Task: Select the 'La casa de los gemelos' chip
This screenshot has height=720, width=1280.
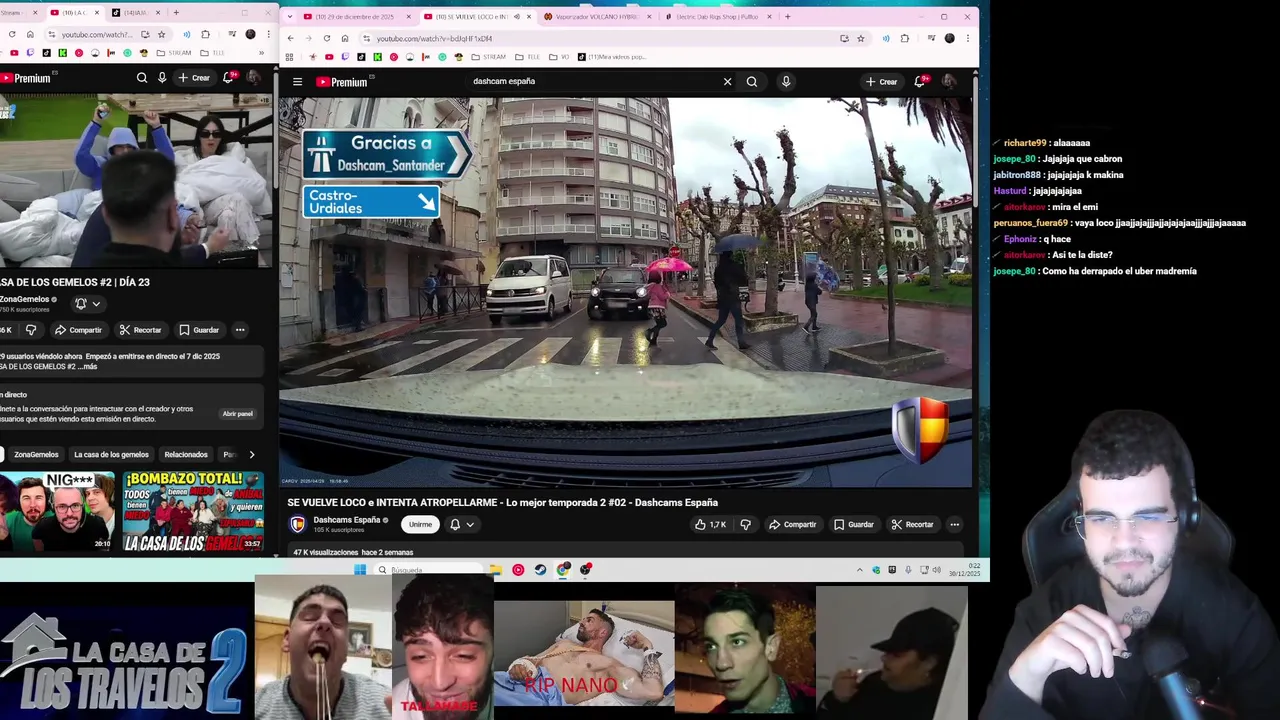Action: click(111, 454)
